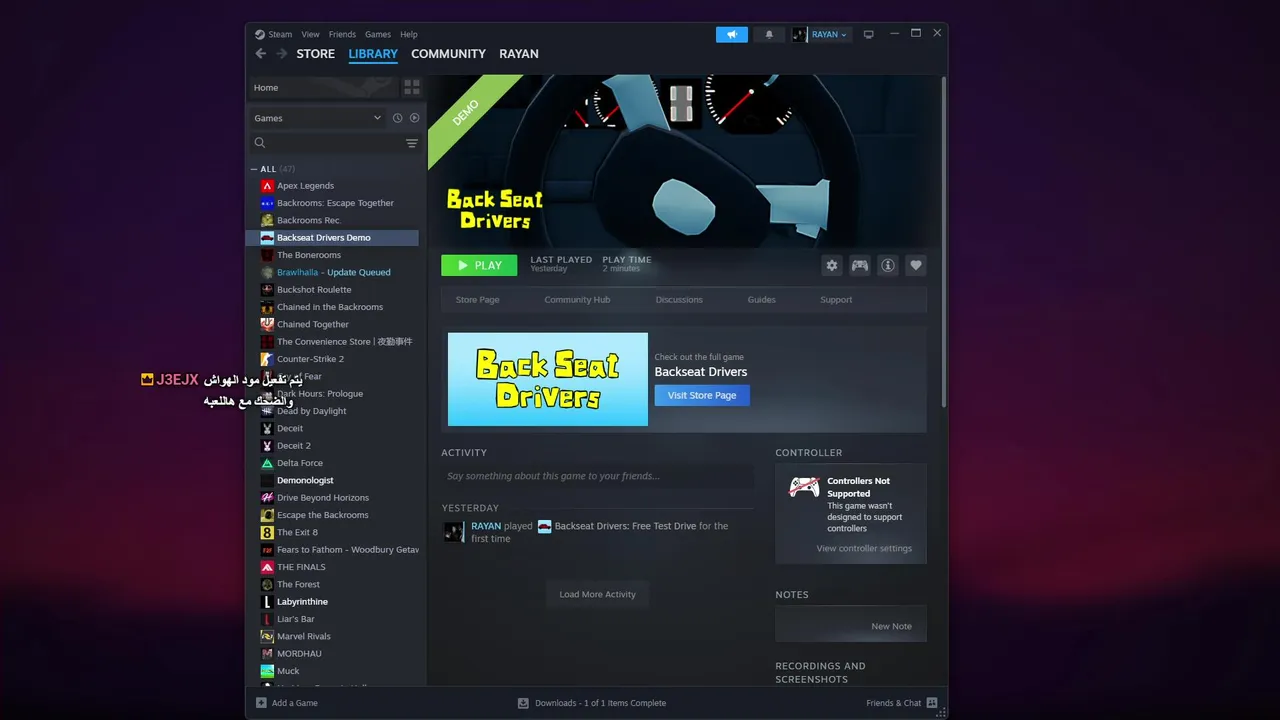Open the RAYAN profile tab
The image size is (1280, 720).
(x=519, y=54)
